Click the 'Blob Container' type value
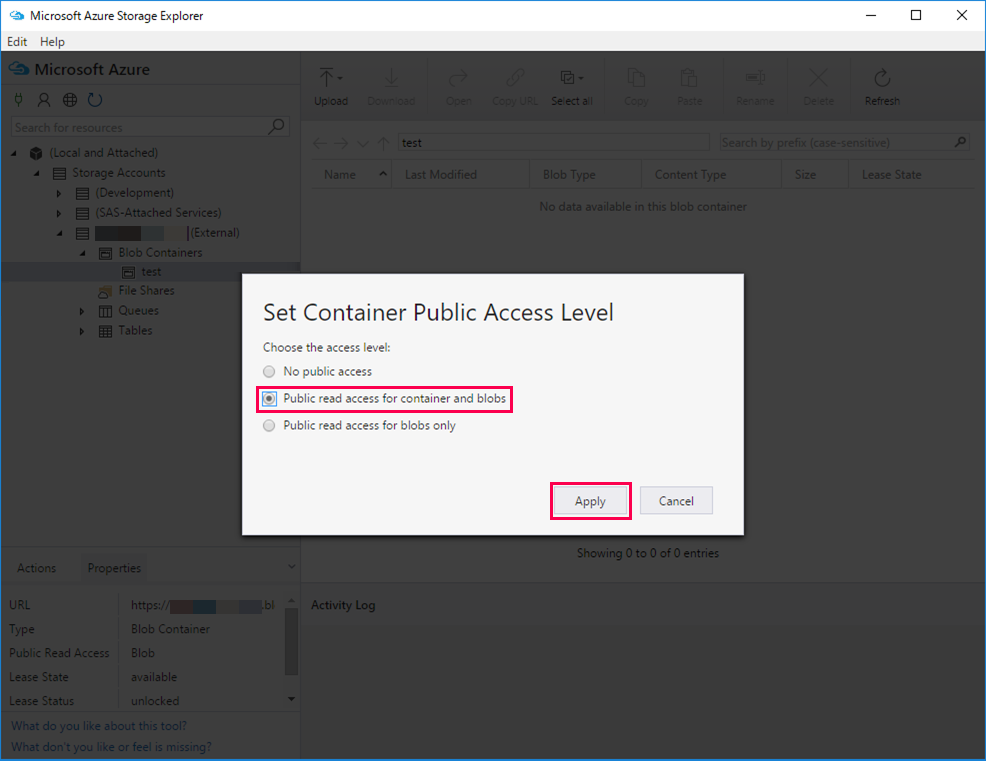The height and width of the screenshot is (761, 986). coord(170,629)
